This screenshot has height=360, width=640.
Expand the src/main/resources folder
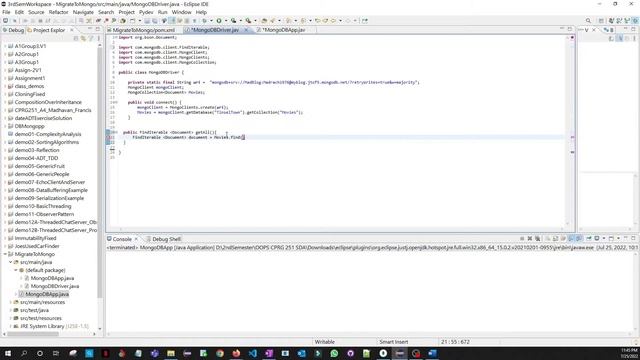pos(11,302)
